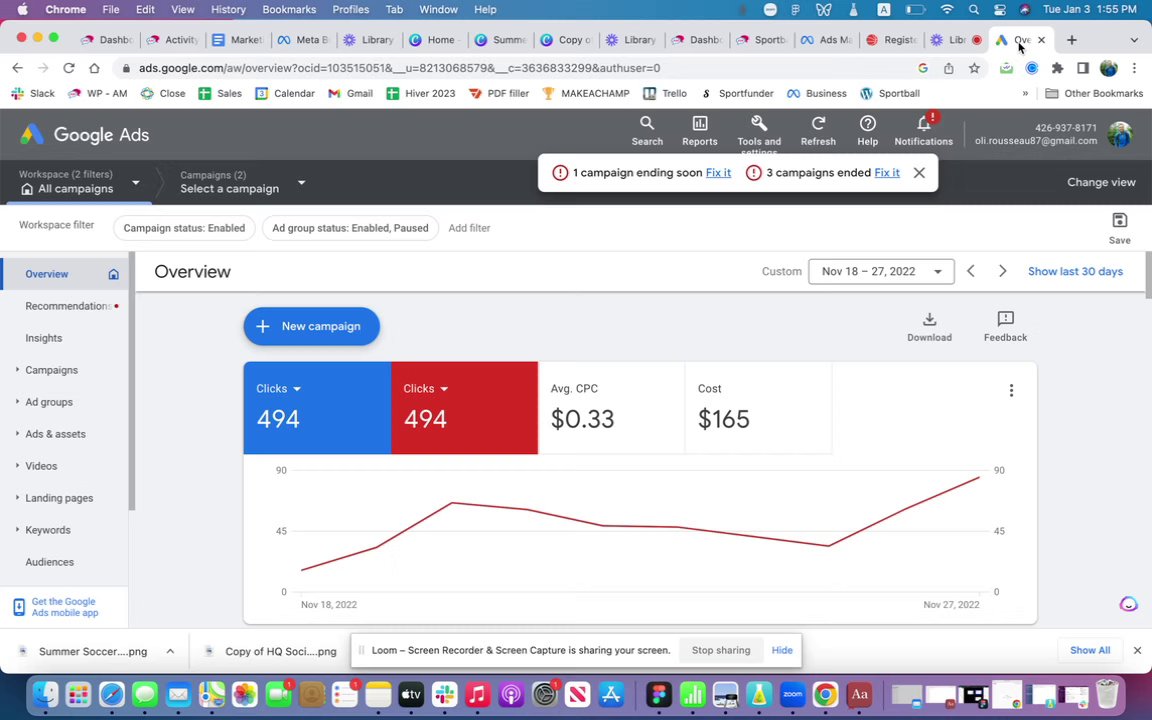Click Chrome's Home button
The width and height of the screenshot is (1152, 720).
point(94,68)
